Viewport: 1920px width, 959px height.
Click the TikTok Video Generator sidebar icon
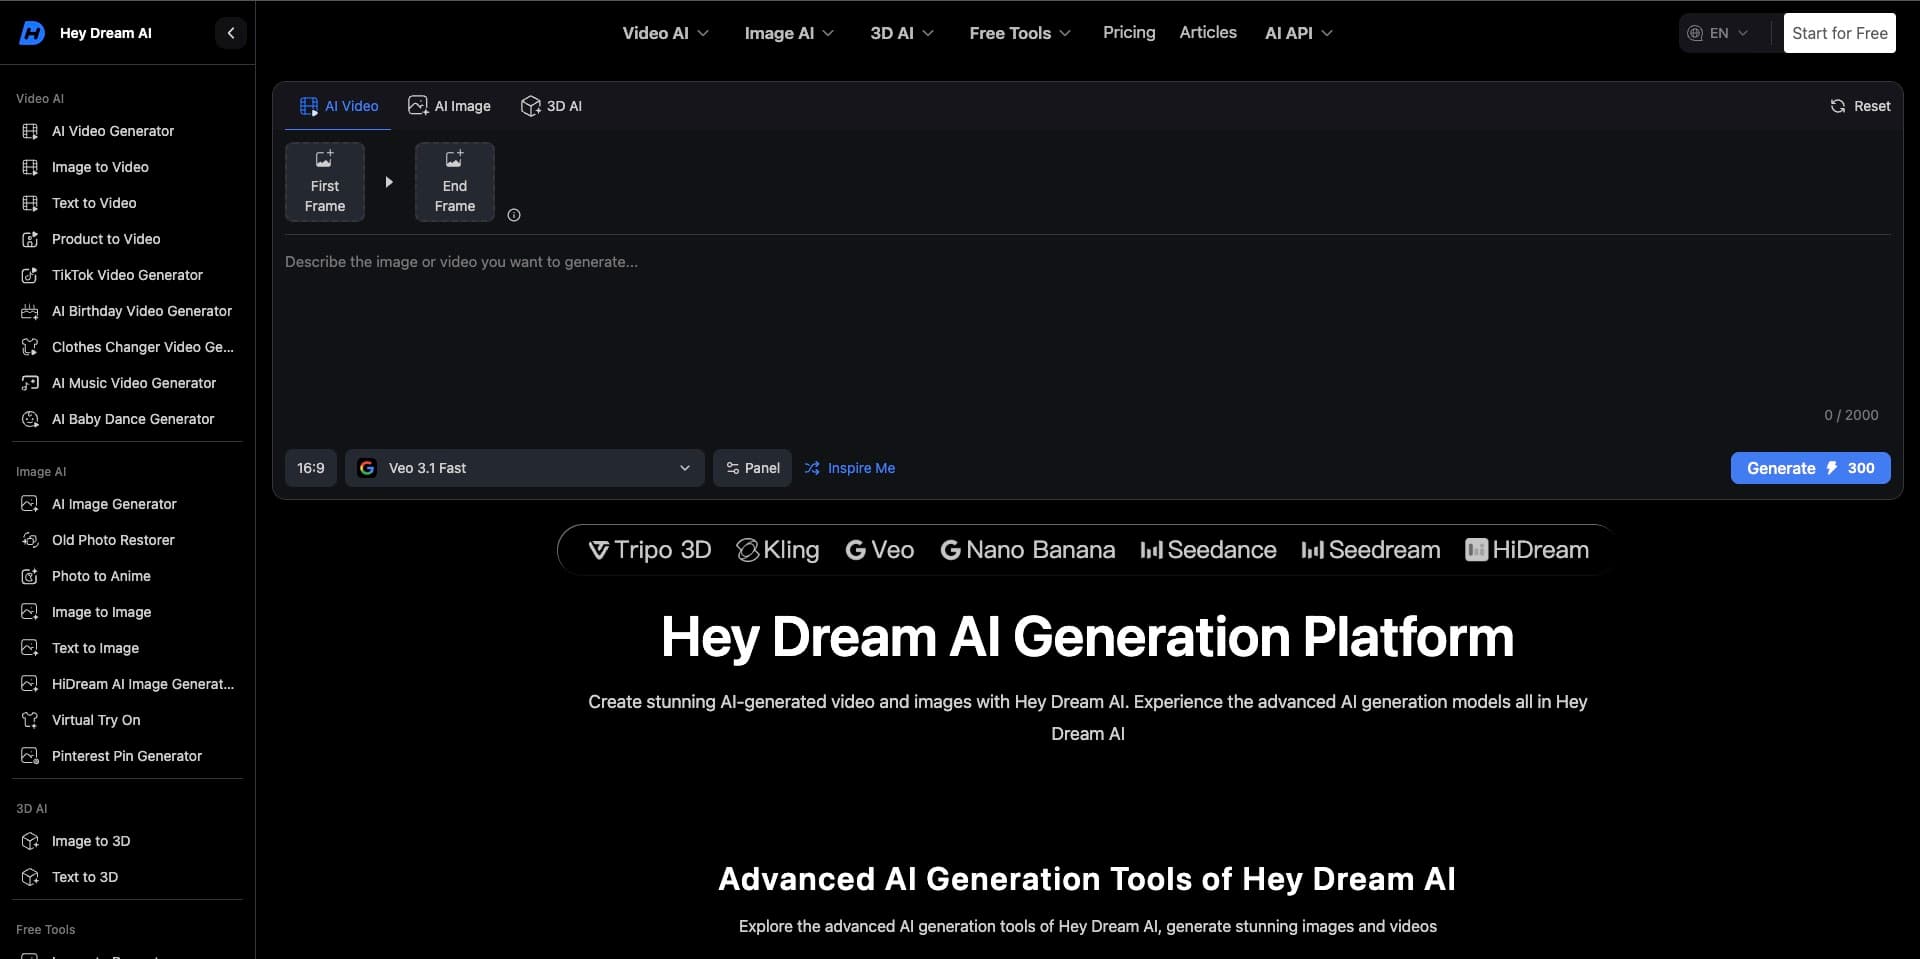tap(30, 275)
